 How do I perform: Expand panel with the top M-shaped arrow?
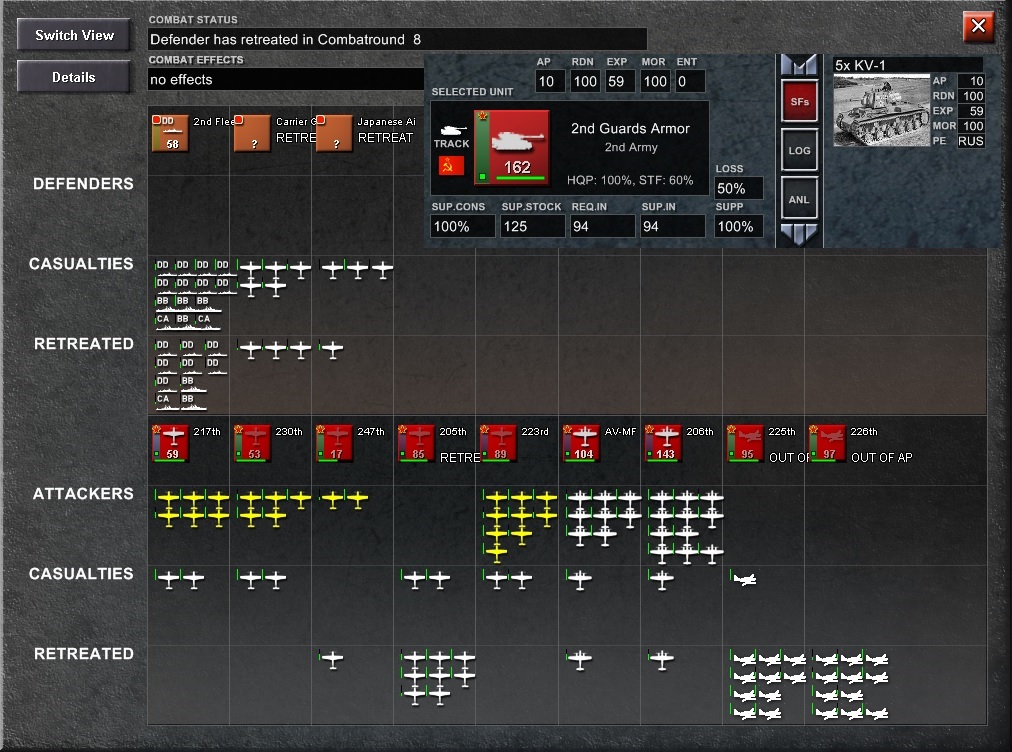(x=798, y=65)
